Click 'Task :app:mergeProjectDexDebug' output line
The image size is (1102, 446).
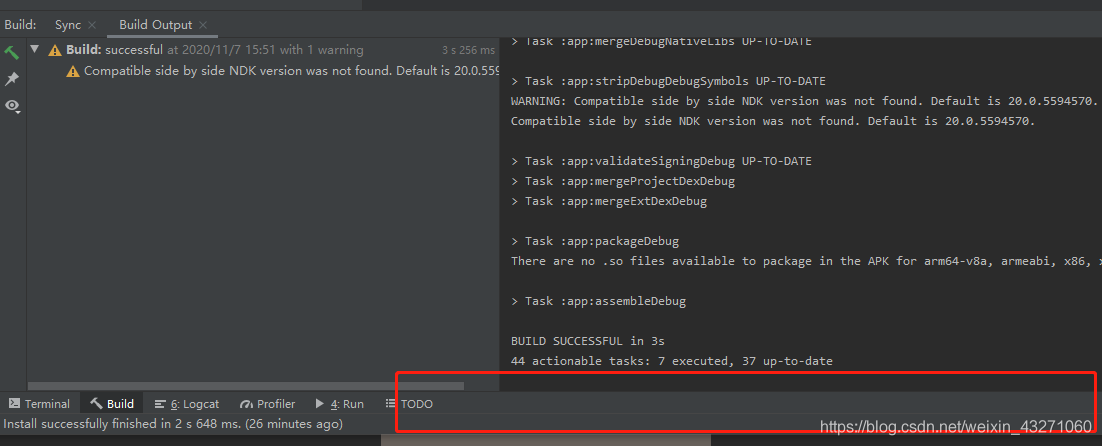click(x=623, y=181)
